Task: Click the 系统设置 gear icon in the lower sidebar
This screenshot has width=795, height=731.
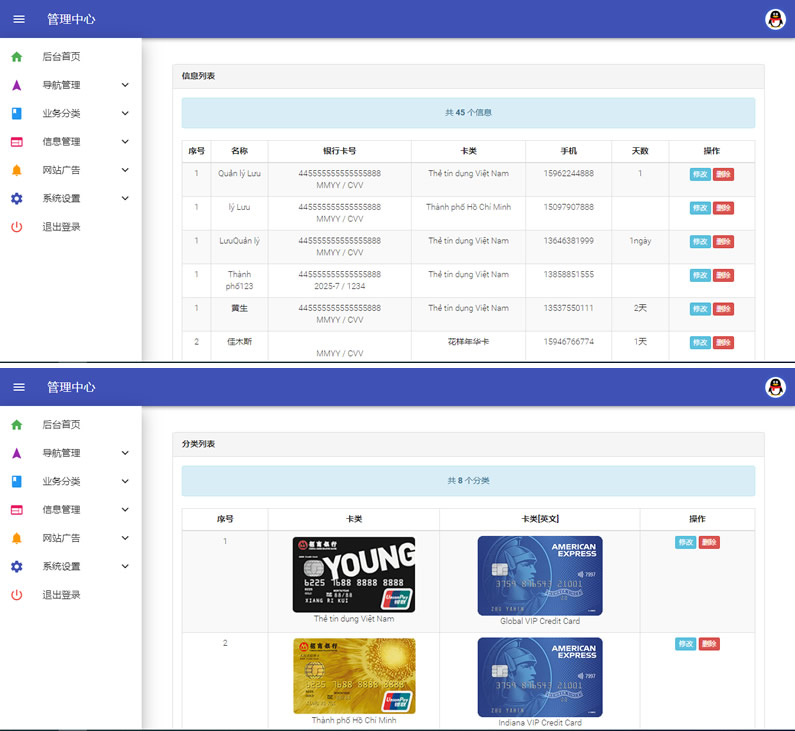Action: [x=16, y=566]
